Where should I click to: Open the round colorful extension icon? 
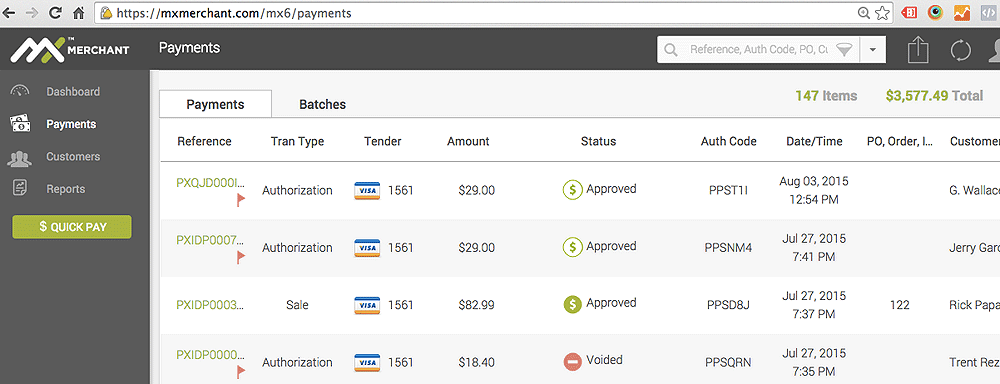tap(935, 13)
